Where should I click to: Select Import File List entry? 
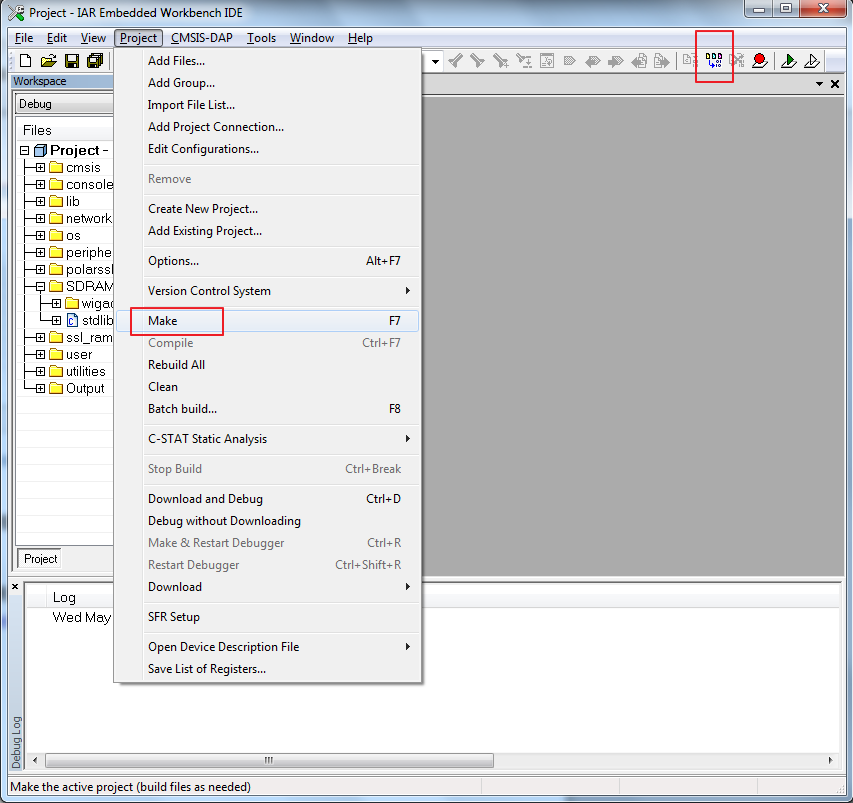pos(268,105)
